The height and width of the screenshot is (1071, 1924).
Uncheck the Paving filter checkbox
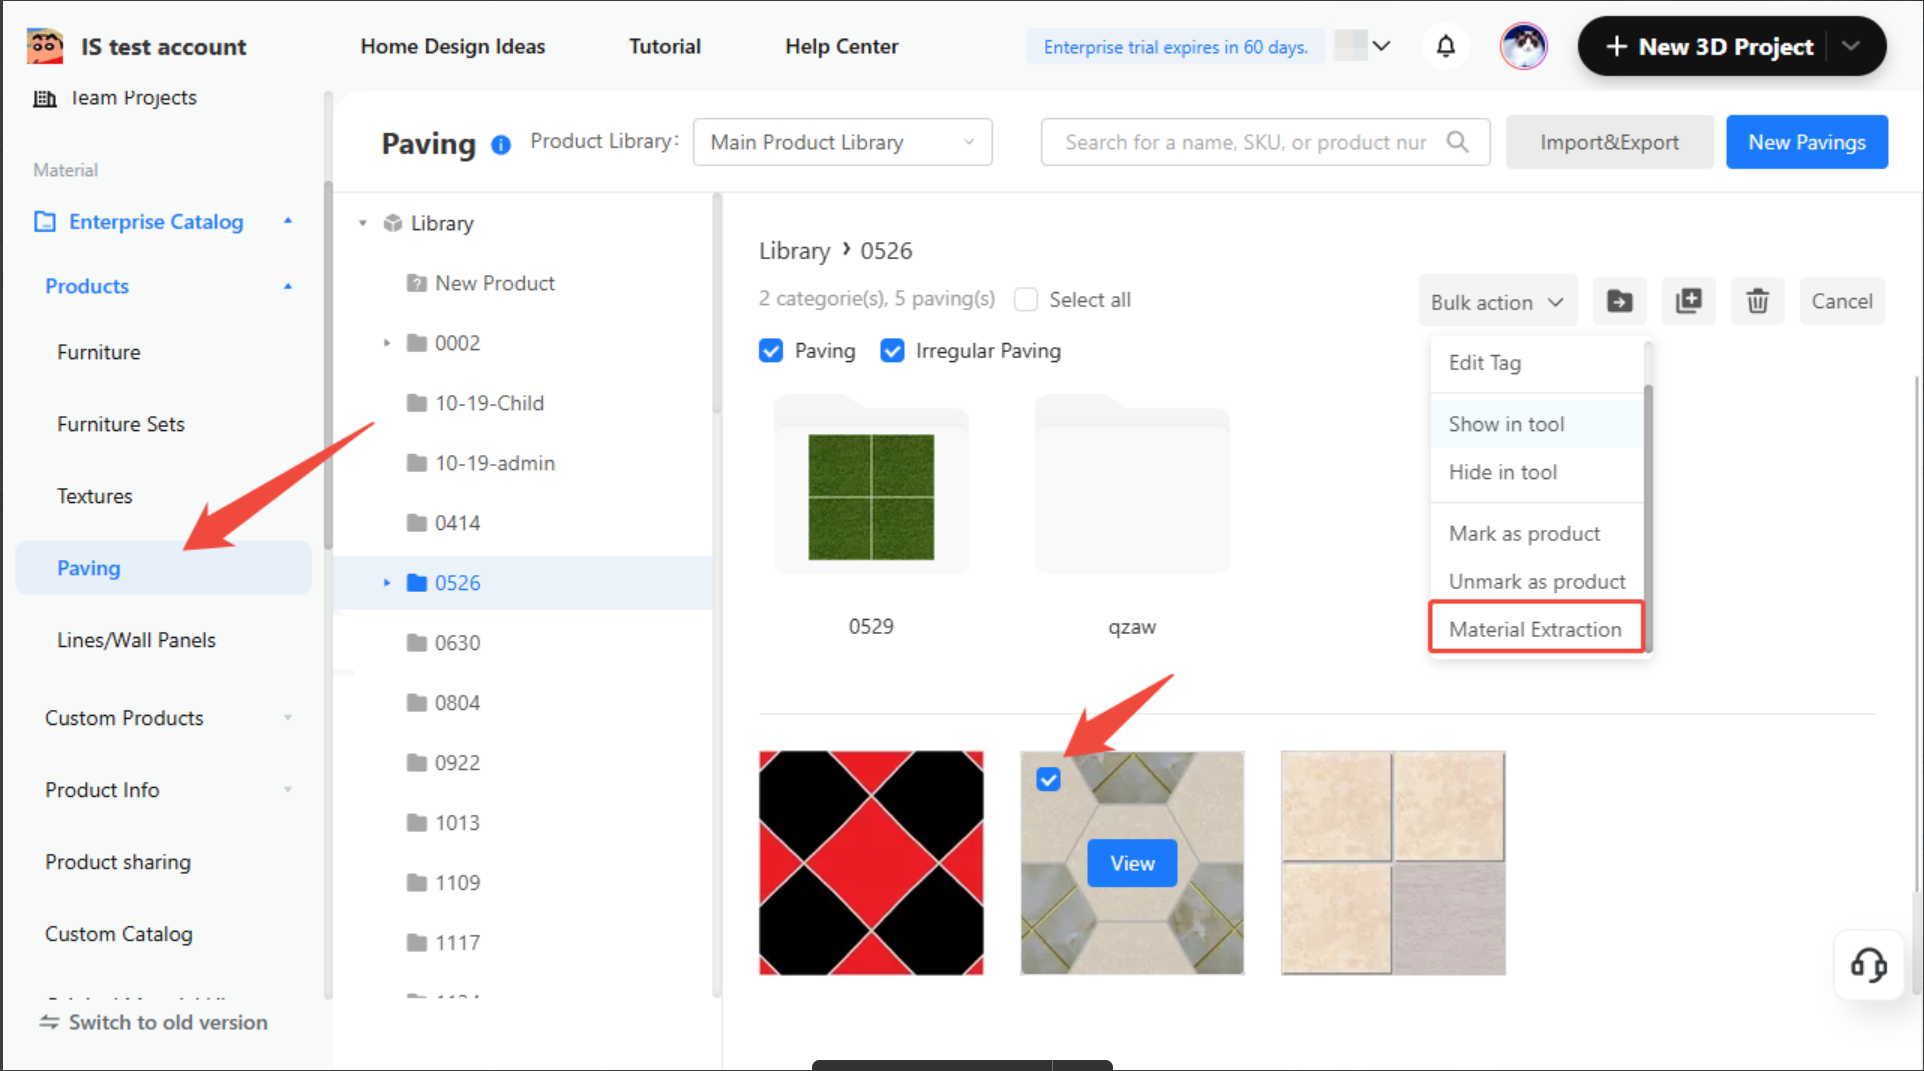[x=771, y=351]
